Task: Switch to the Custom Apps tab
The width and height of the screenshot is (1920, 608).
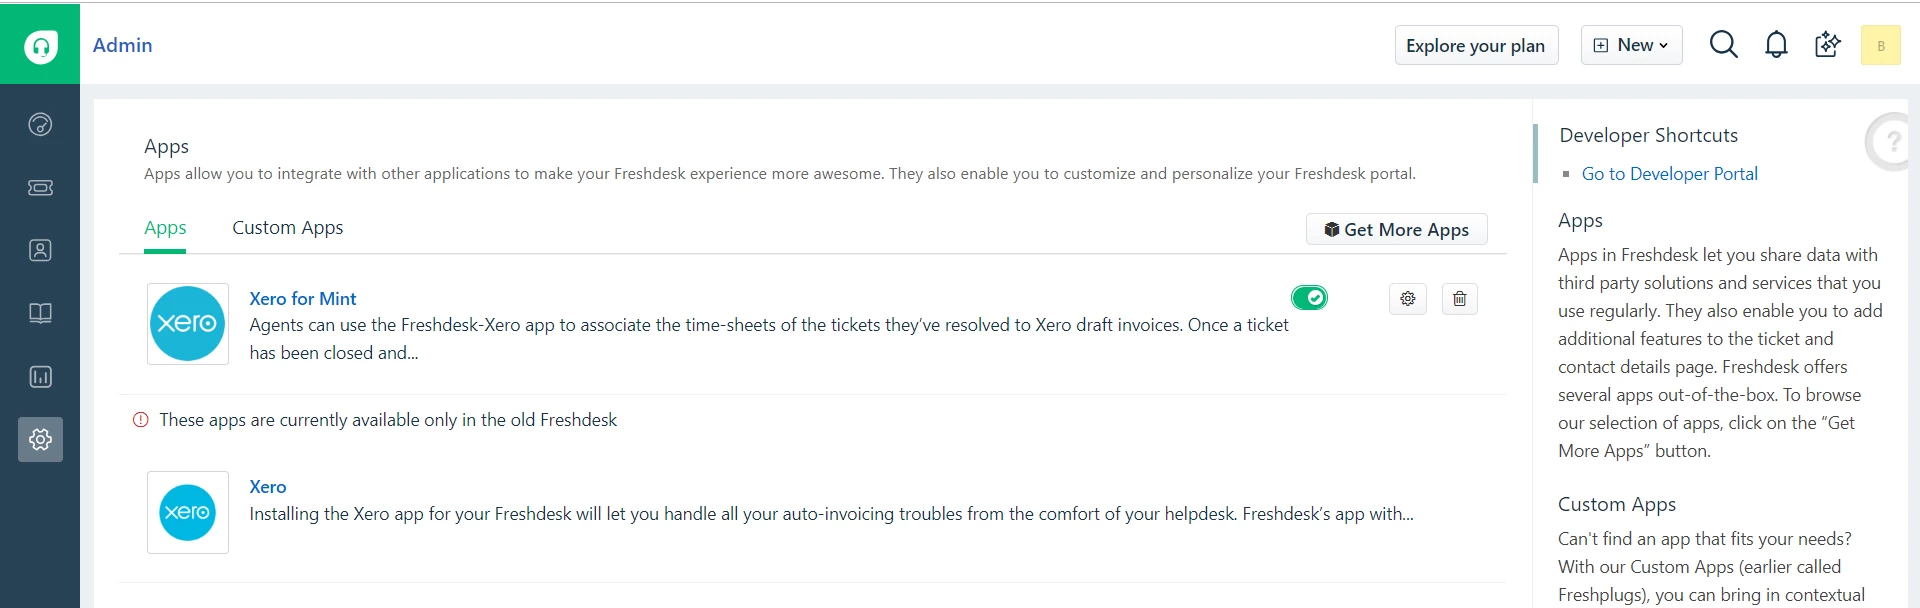Action: click(287, 228)
